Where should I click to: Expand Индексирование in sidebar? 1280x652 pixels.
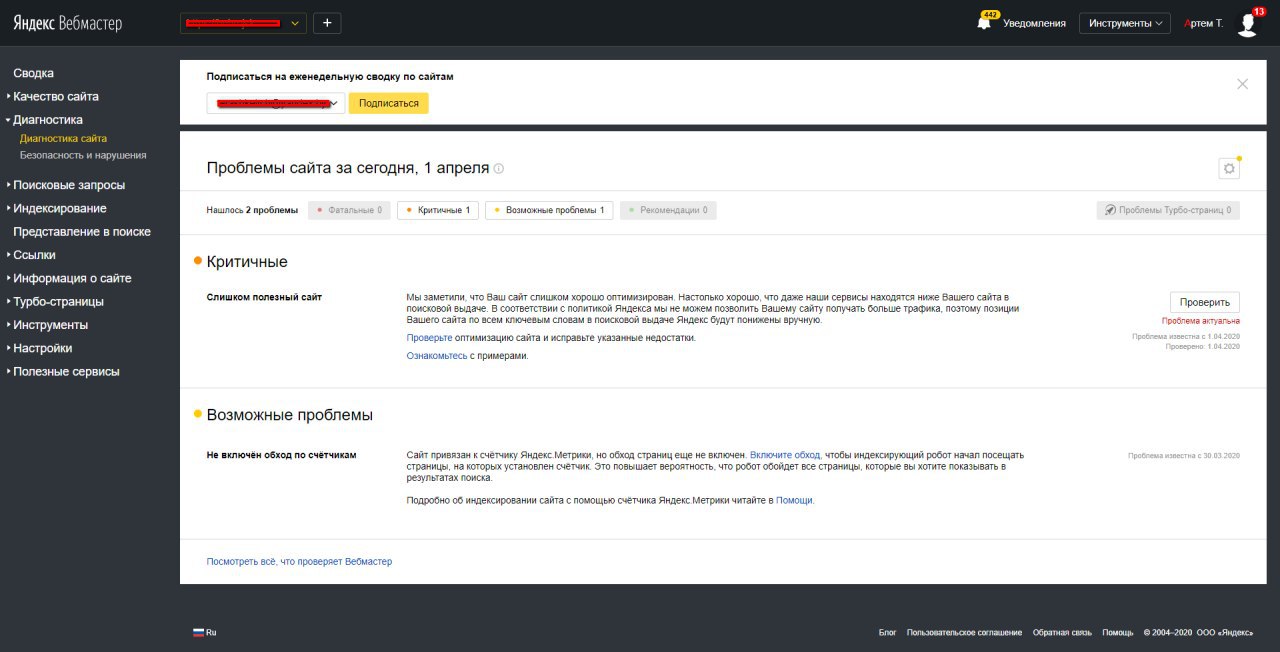click(59, 208)
